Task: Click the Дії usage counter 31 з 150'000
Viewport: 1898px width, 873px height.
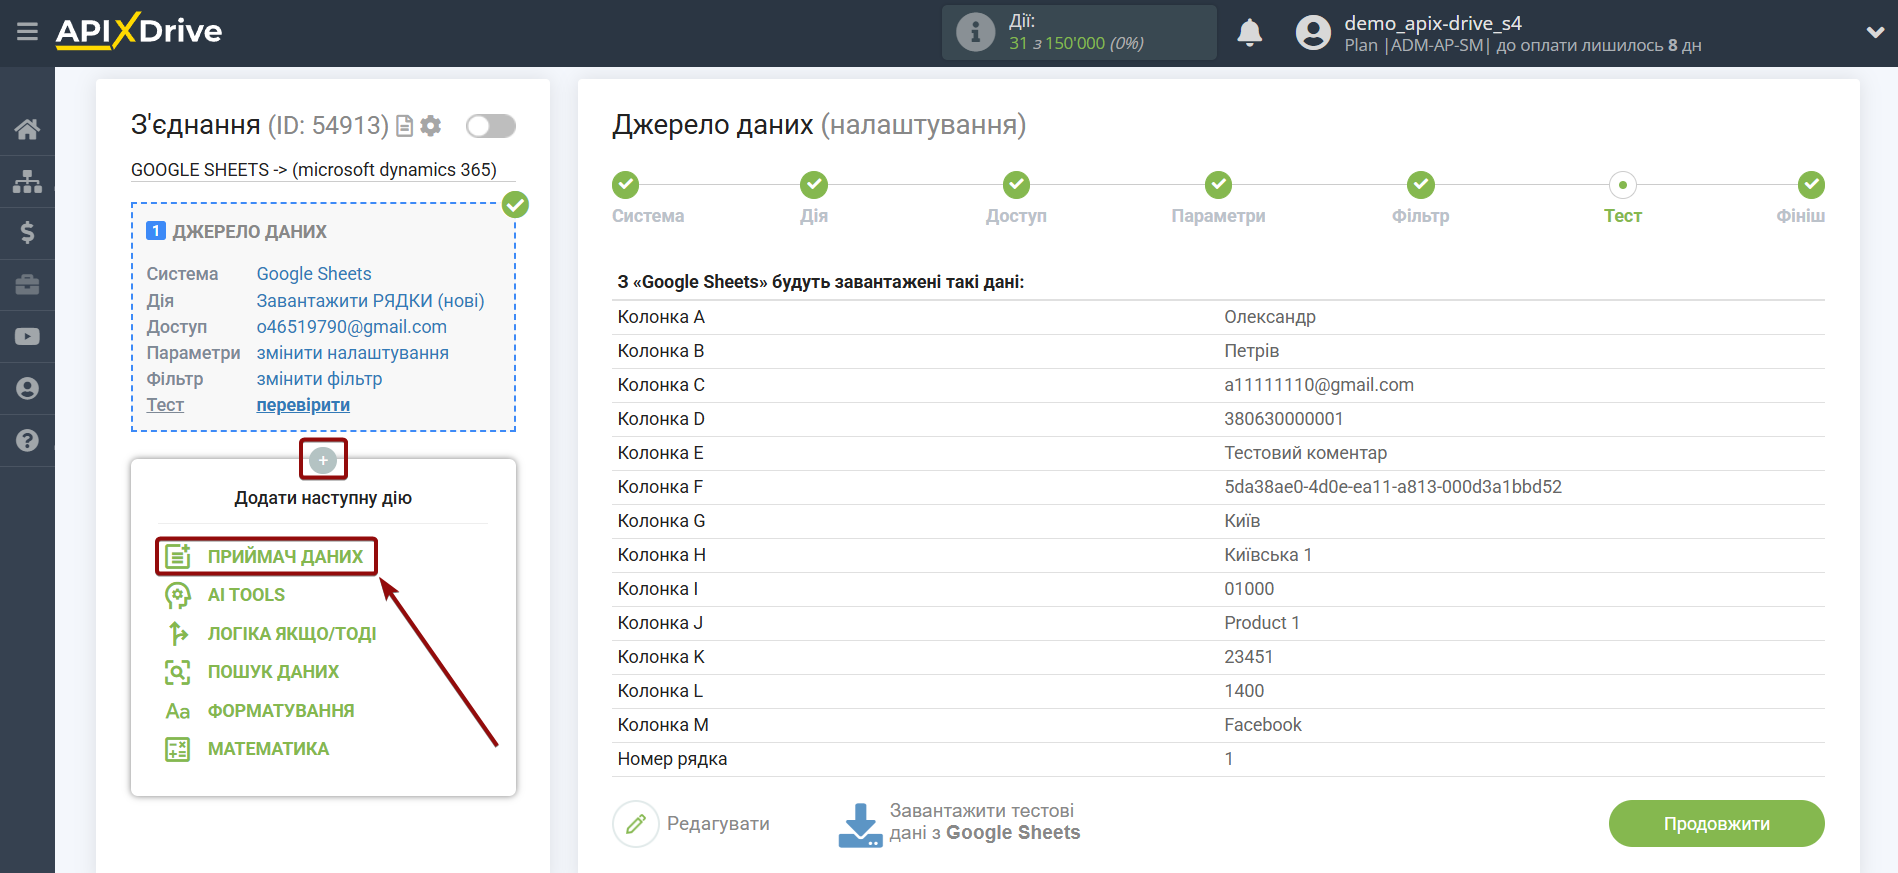Action: [x=1076, y=43]
